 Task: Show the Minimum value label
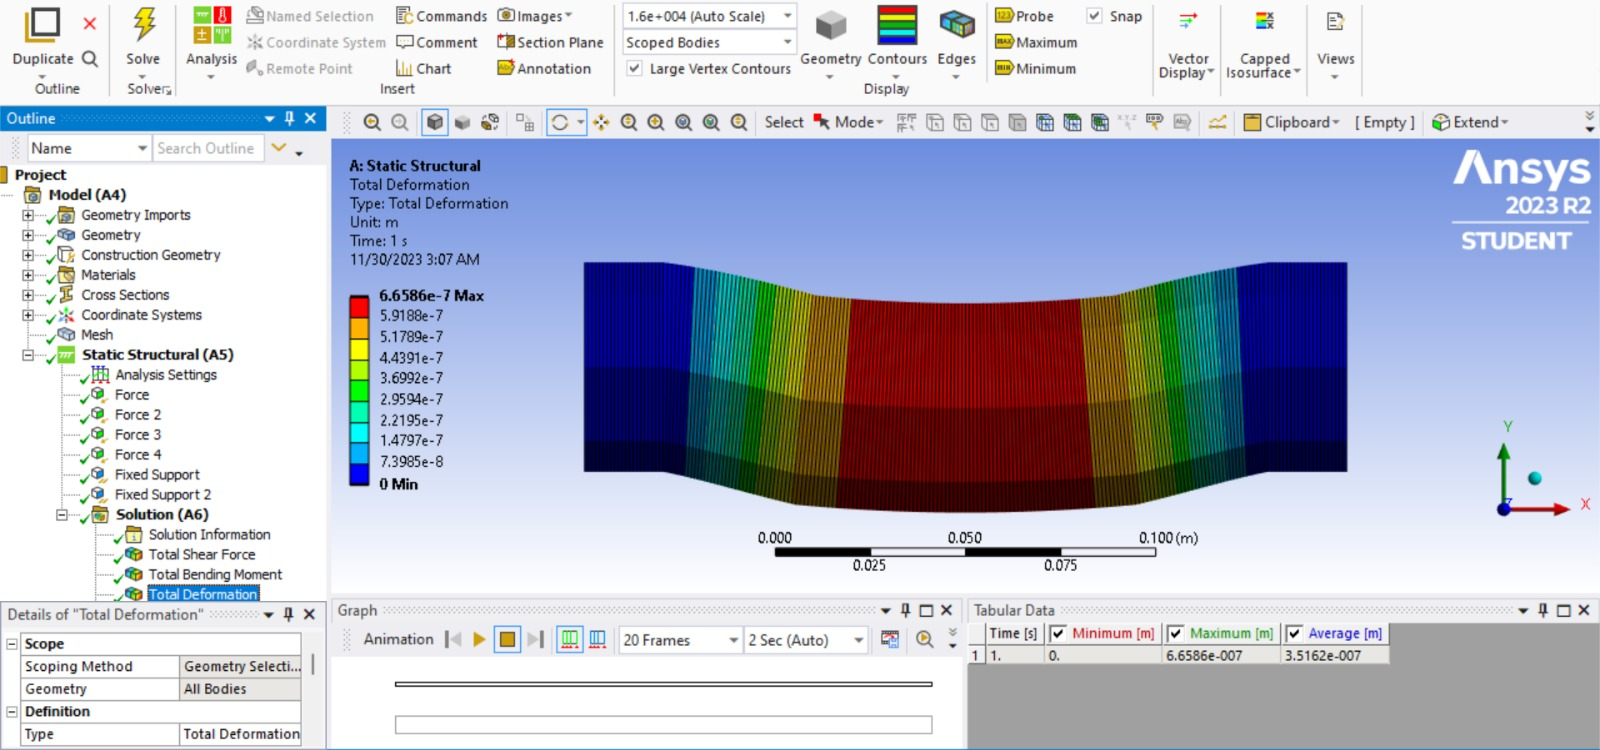coord(1035,68)
